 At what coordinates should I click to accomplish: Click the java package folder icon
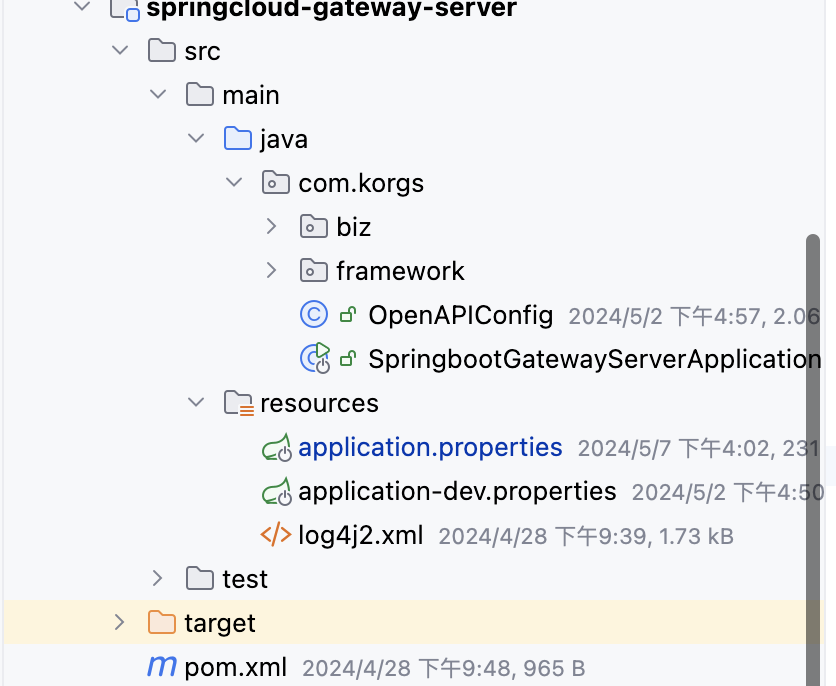236,138
